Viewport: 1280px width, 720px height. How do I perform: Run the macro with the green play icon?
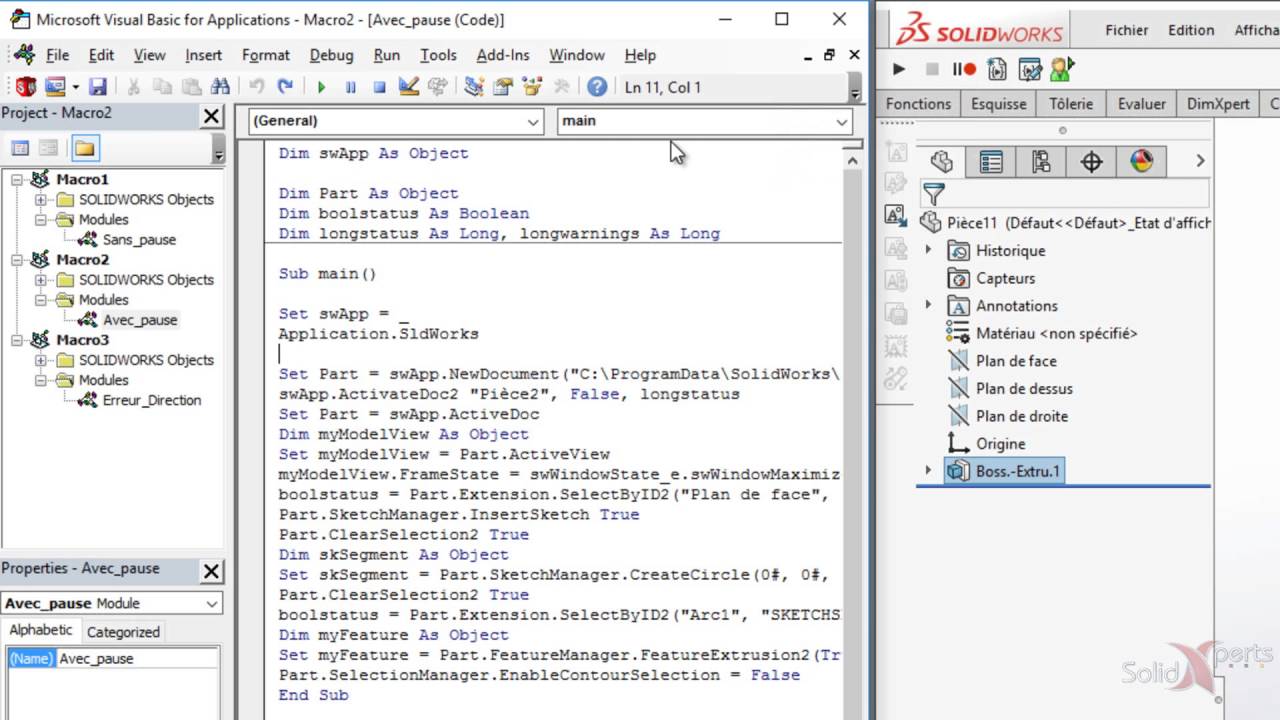click(x=321, y=87)
